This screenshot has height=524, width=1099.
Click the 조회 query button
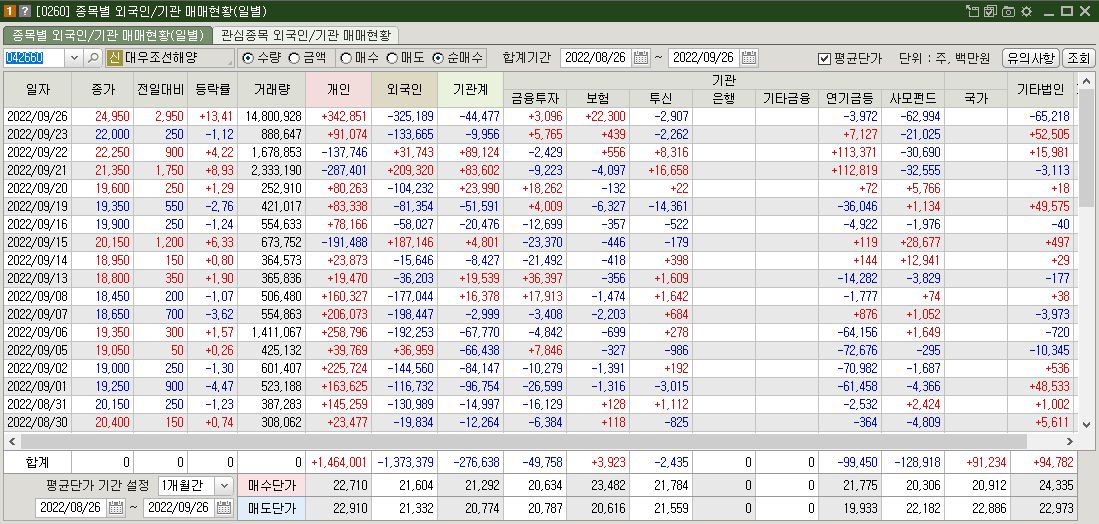pyautogui.click(x=1078, y=58)
